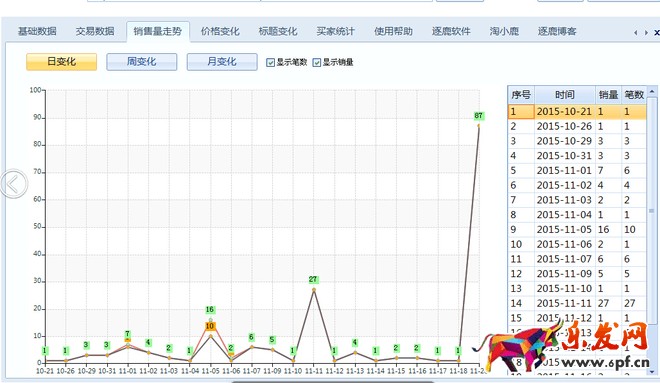The width and height of the screenshot is (660, 383).
Task: Select the 2015-11-10 table row
Action: point(577,288)
